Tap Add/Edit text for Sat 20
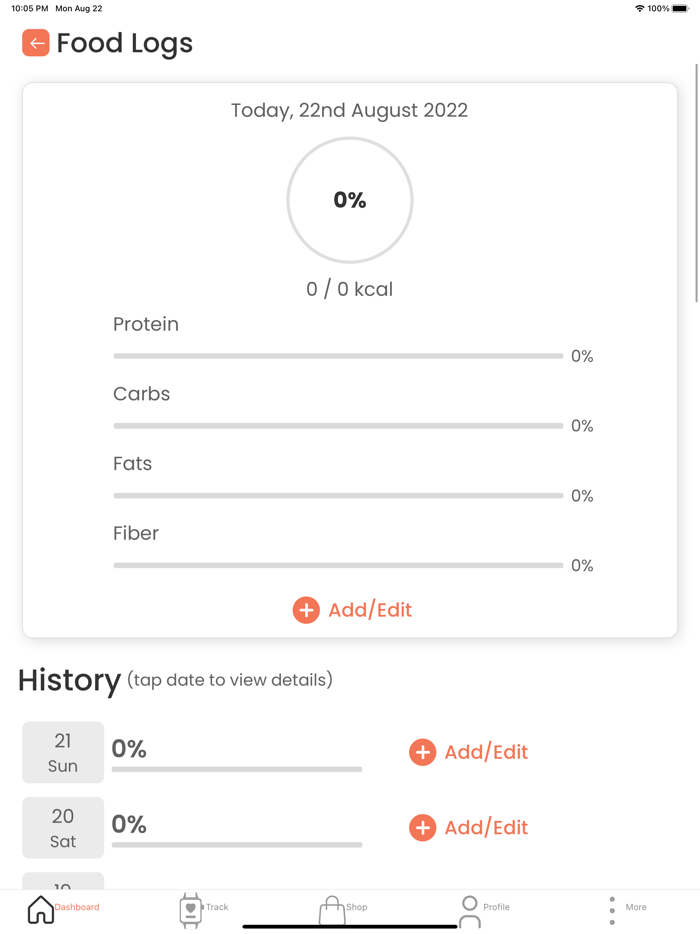 [486, 828]
